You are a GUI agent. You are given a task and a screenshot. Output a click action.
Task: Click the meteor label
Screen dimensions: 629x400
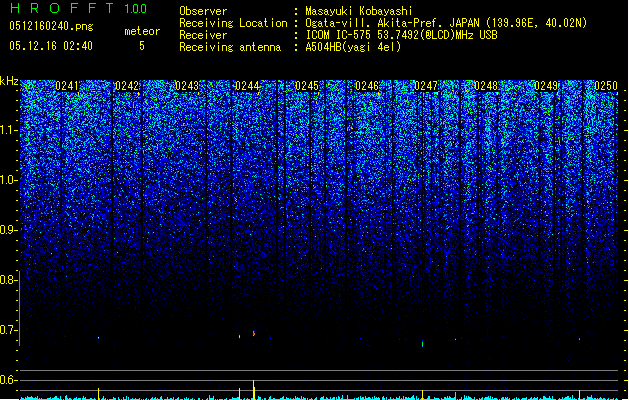coord(142,31)
